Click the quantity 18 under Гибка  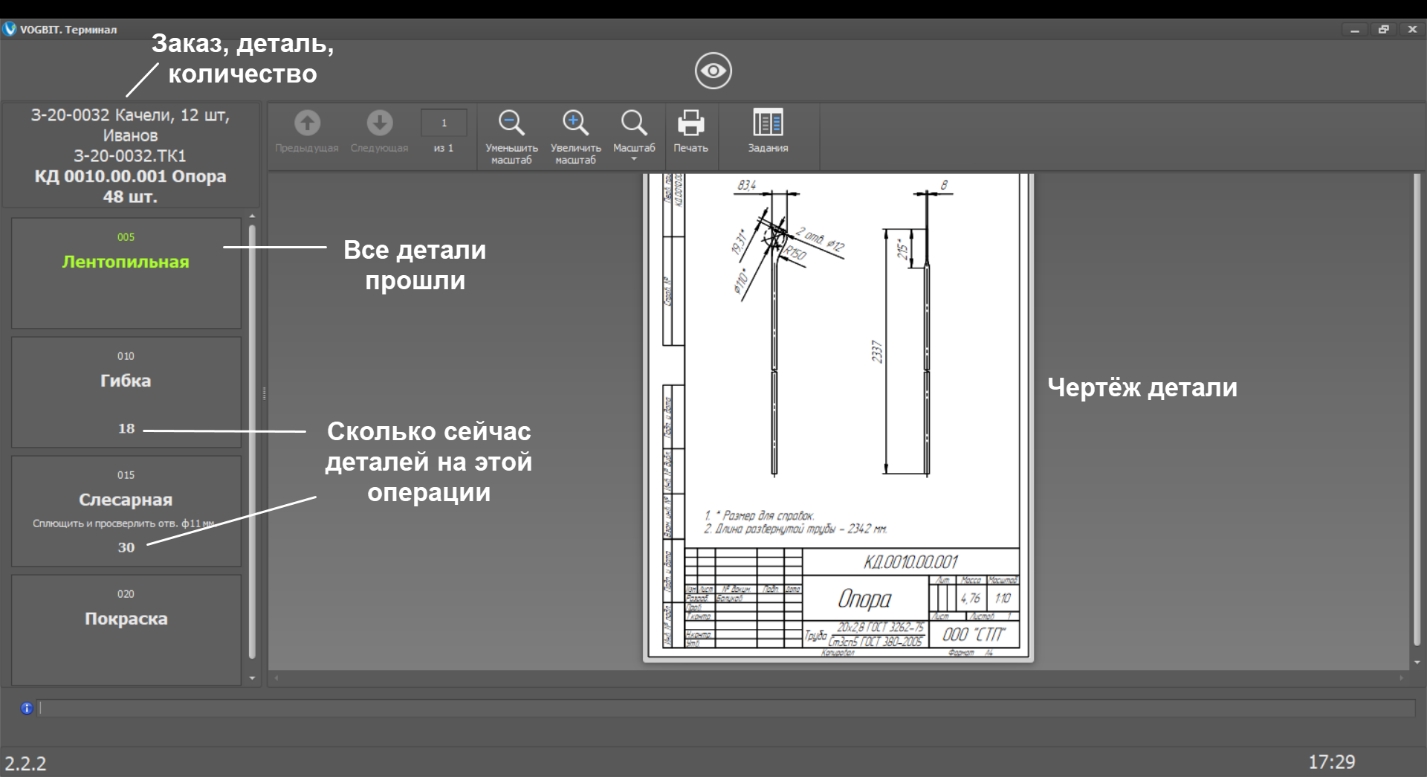pos(126,429)
